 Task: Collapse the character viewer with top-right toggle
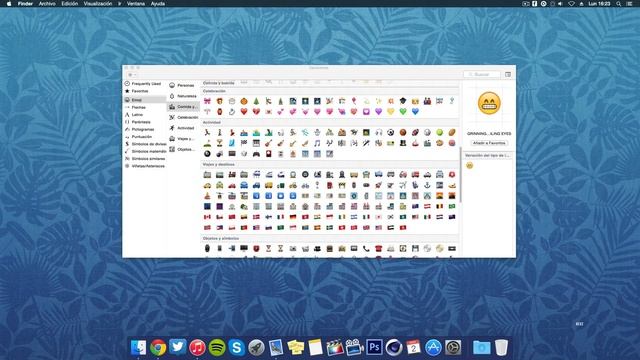coord(508,74)
